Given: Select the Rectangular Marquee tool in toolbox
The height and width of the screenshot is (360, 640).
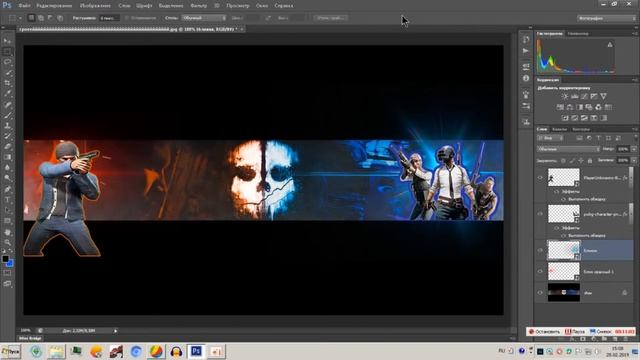Looking at the screenshot, I should tap(7, 51).
